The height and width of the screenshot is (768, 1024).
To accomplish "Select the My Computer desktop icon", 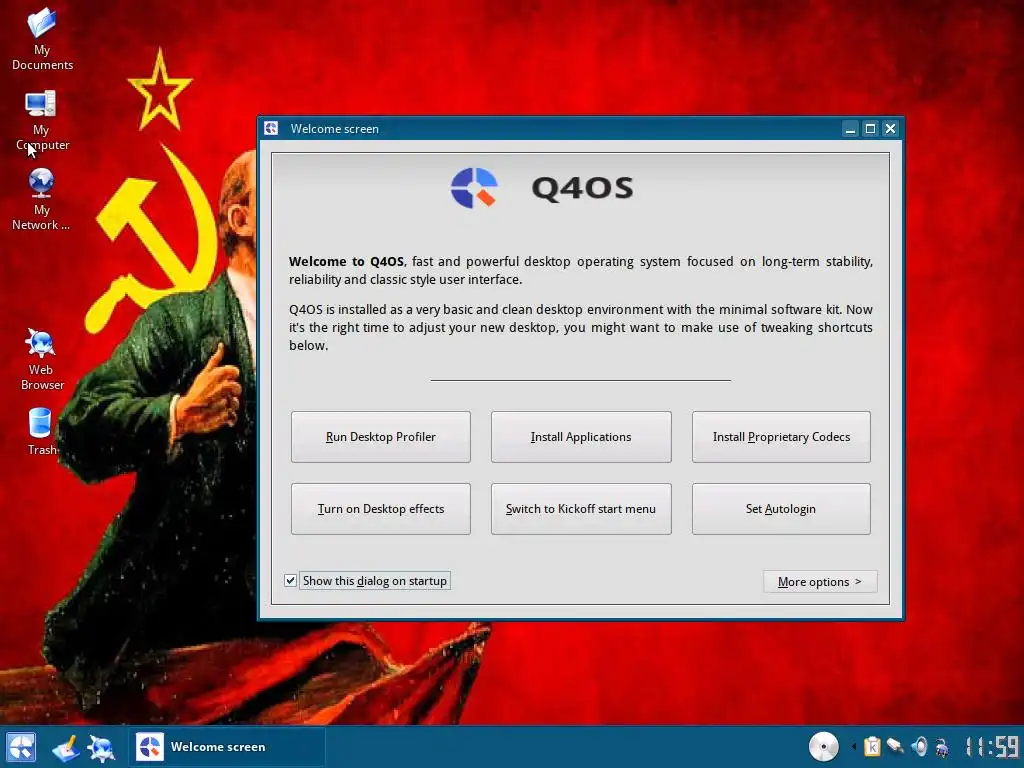I will (41, 120).
